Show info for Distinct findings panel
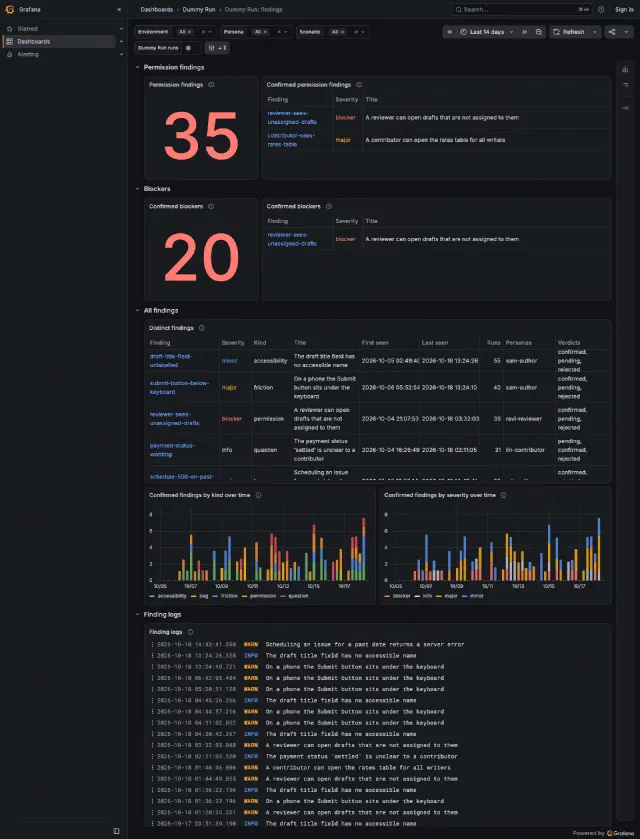640x839 pixels. point(201,328)
